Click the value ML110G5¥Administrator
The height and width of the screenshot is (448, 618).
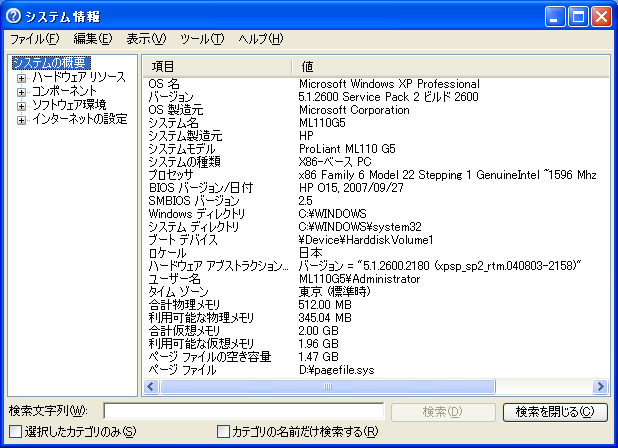click(x=359, y=279)
